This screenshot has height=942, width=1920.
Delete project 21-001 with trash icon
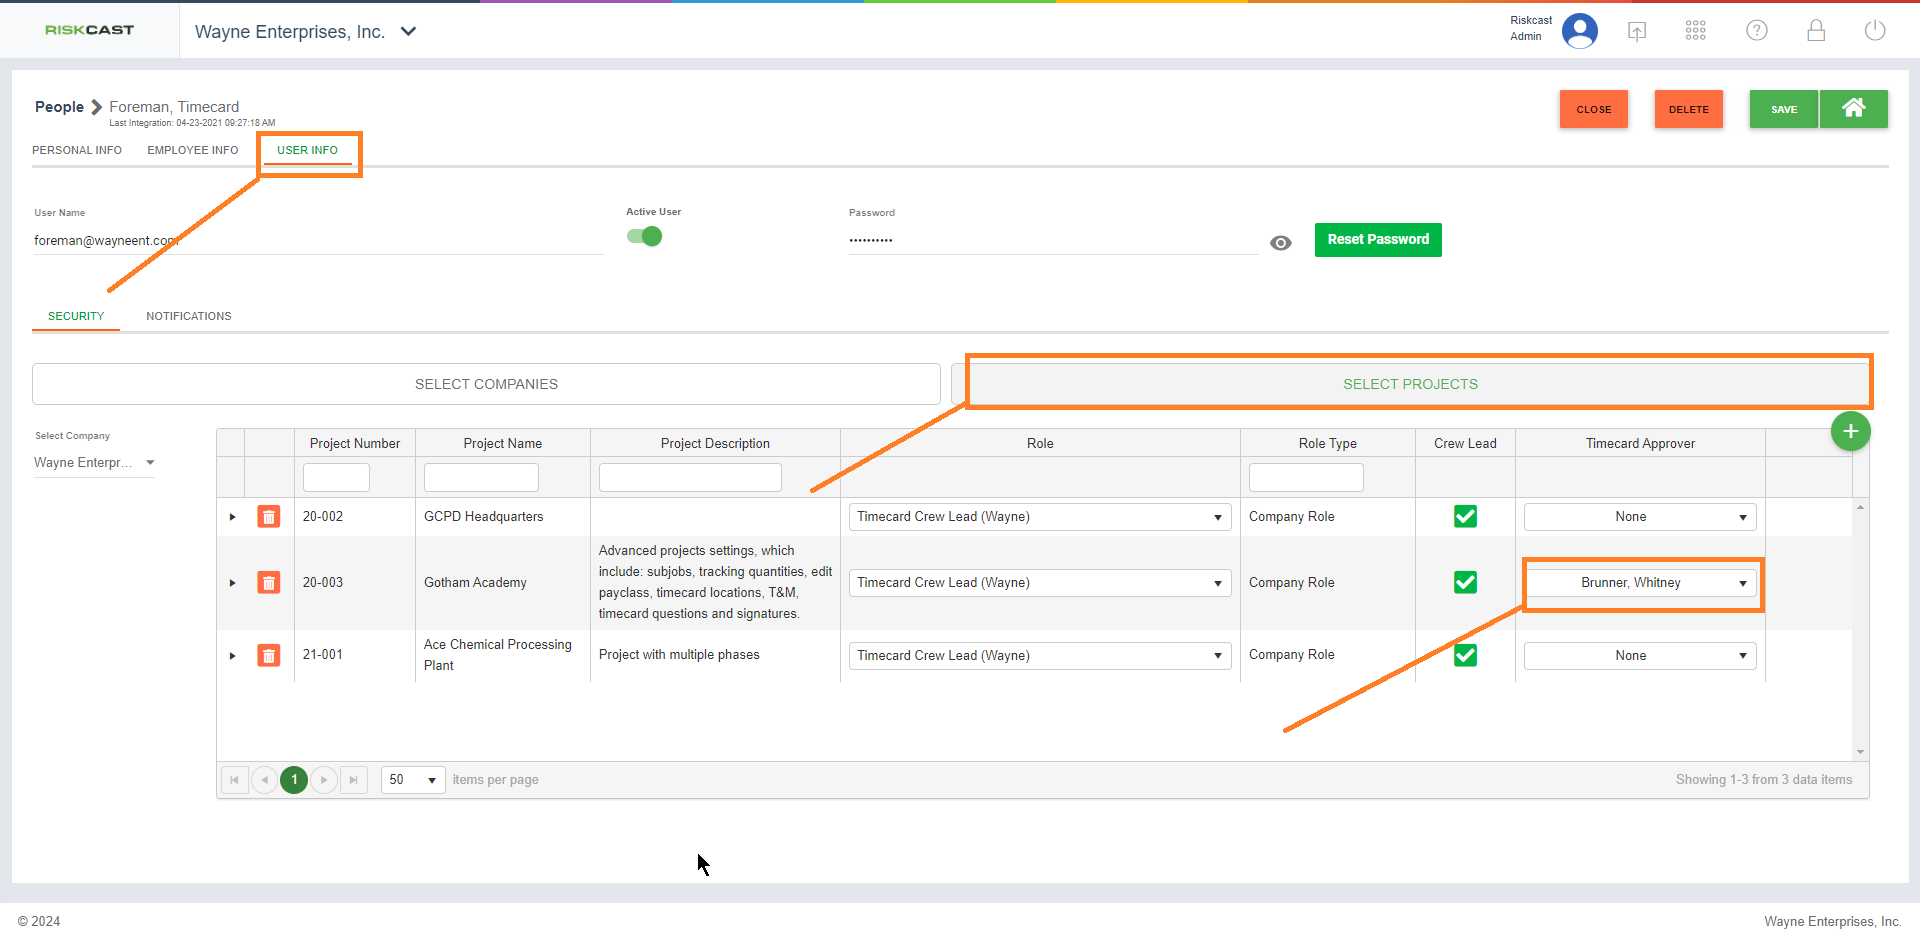(x=269, y=656)
